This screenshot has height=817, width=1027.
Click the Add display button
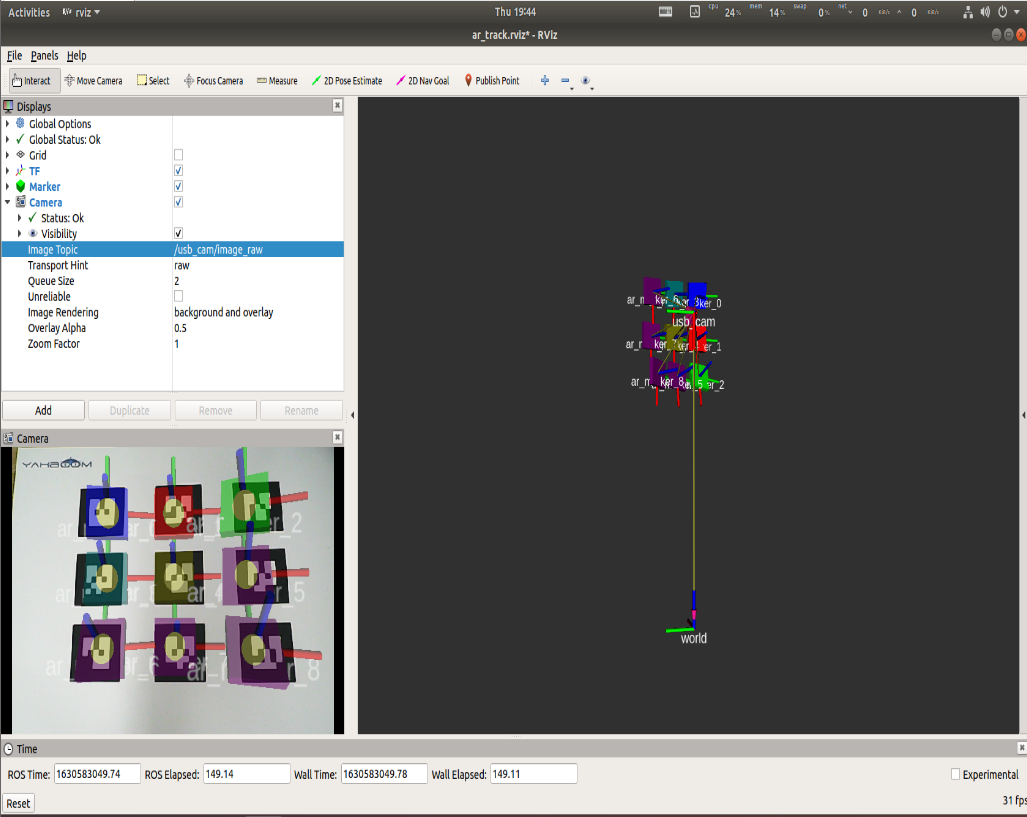[43, 411]
